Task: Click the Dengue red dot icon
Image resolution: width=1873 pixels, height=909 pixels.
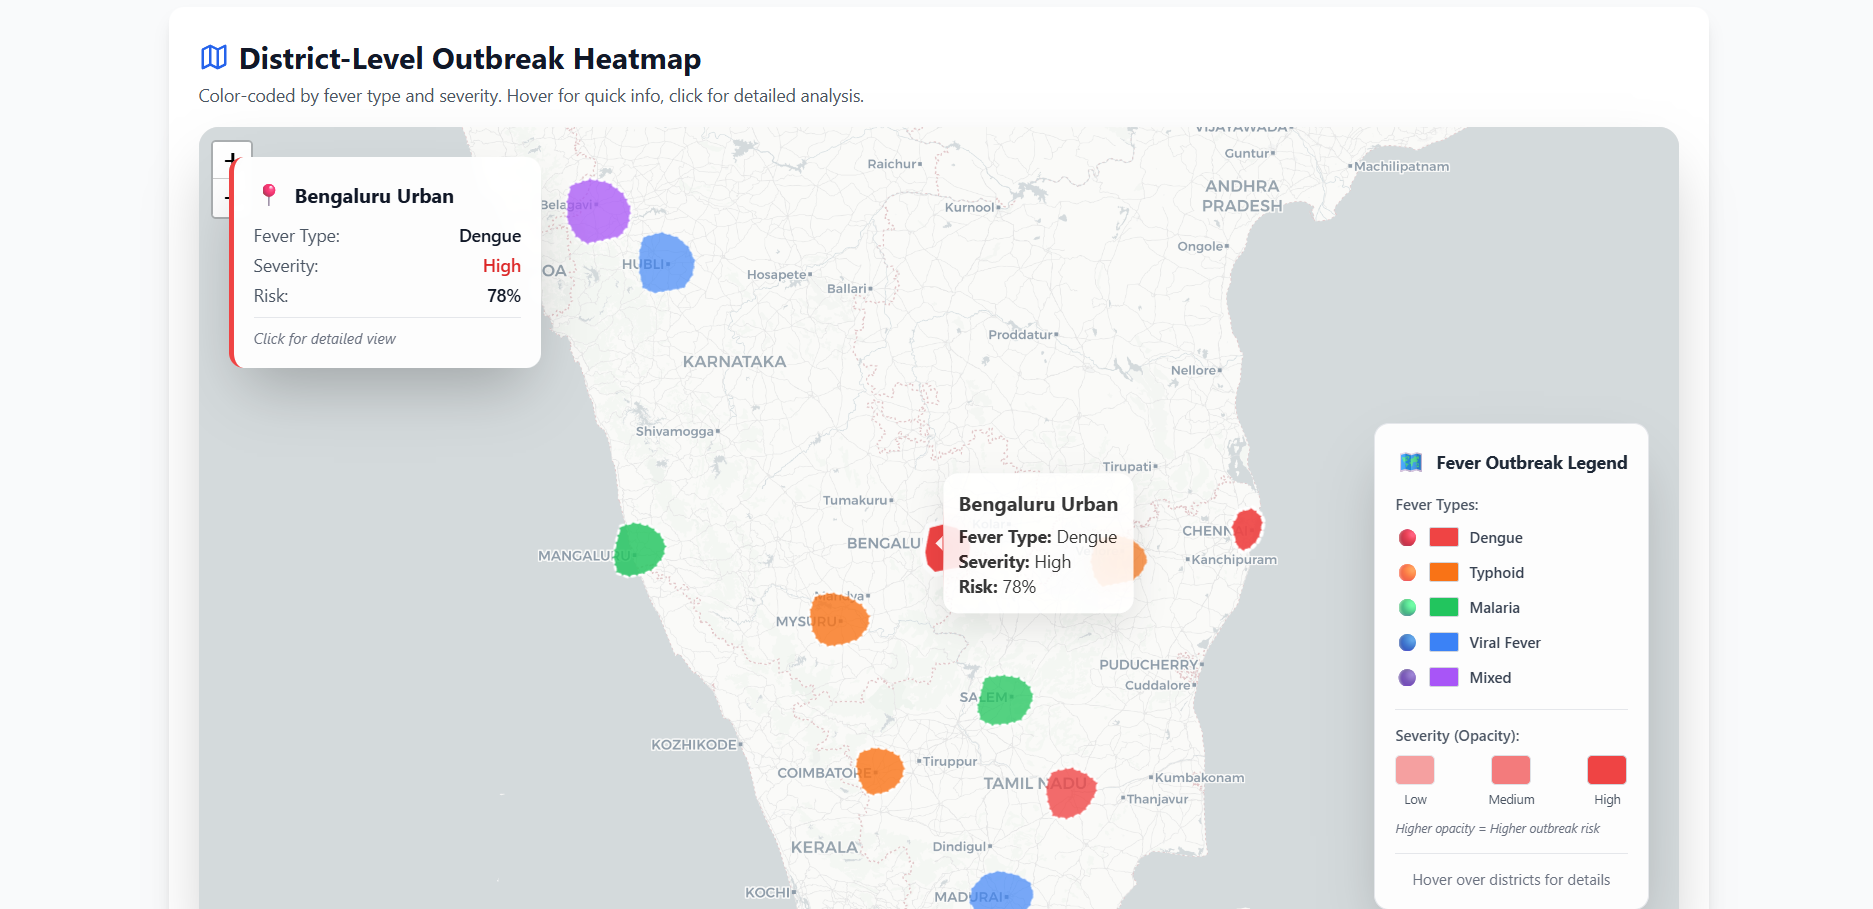Action: pos(1407,538)
